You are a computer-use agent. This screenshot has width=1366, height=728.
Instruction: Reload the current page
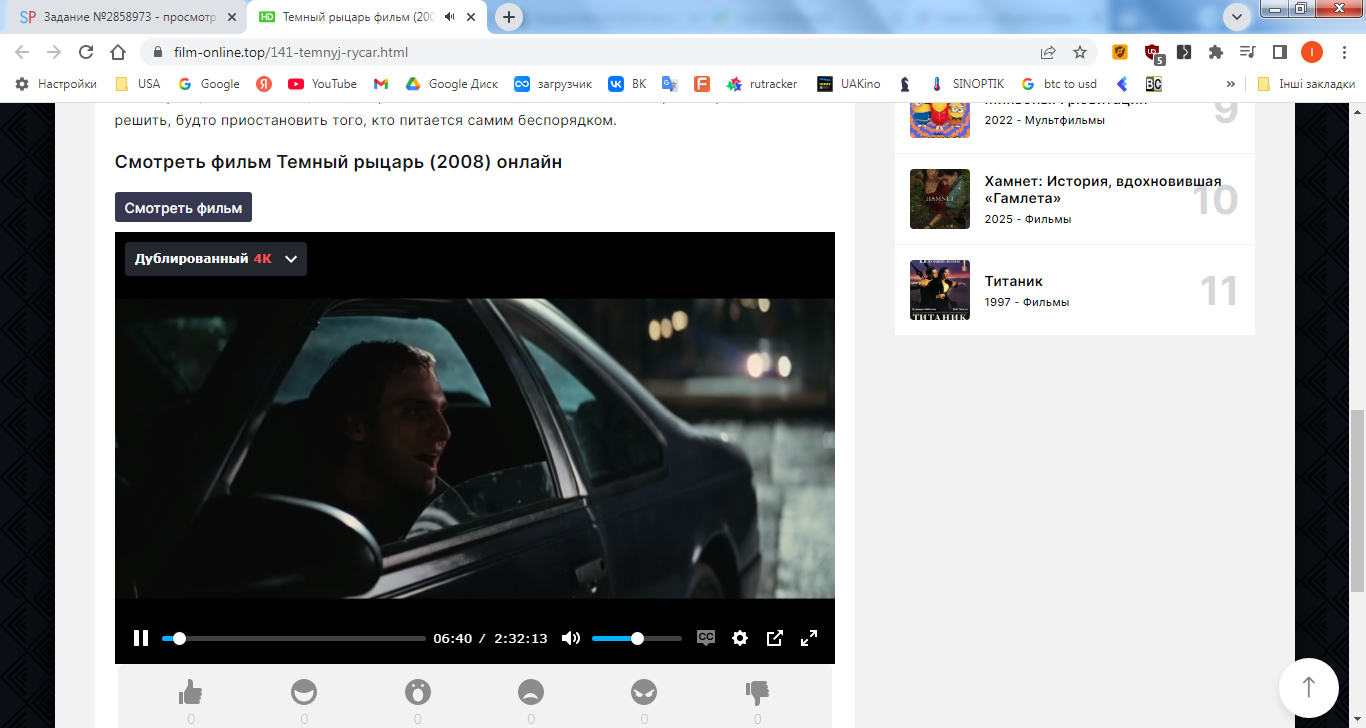(x=86, y=52)
